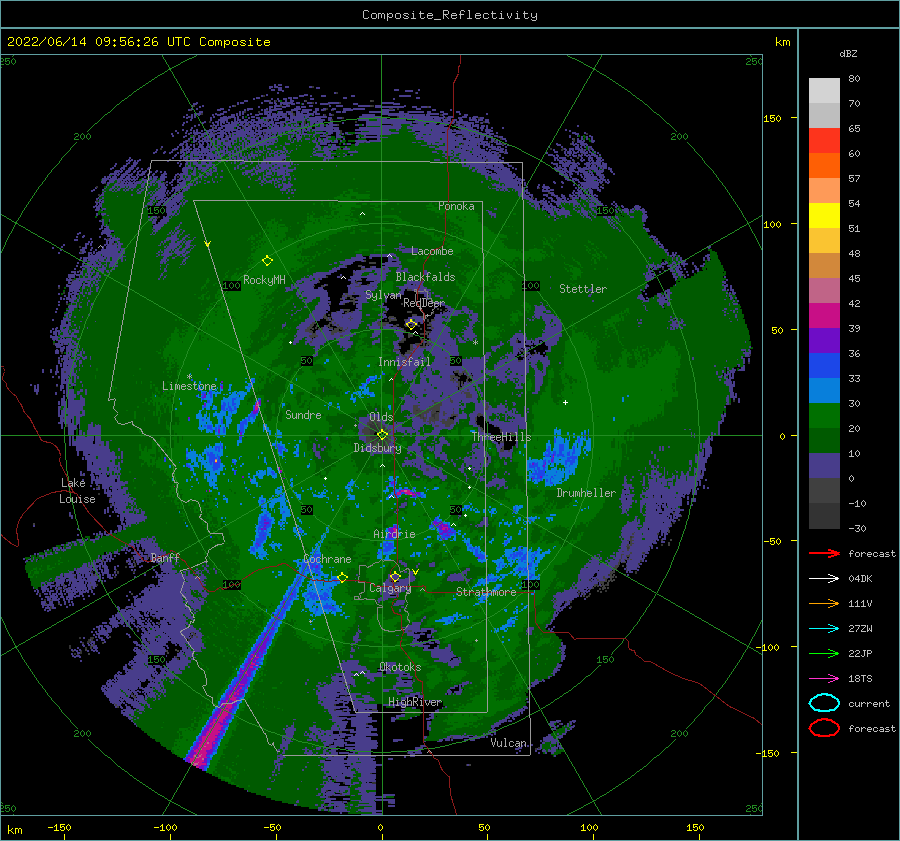
Task: Click the 'current' legend text
Action: (x=868, y=703)
